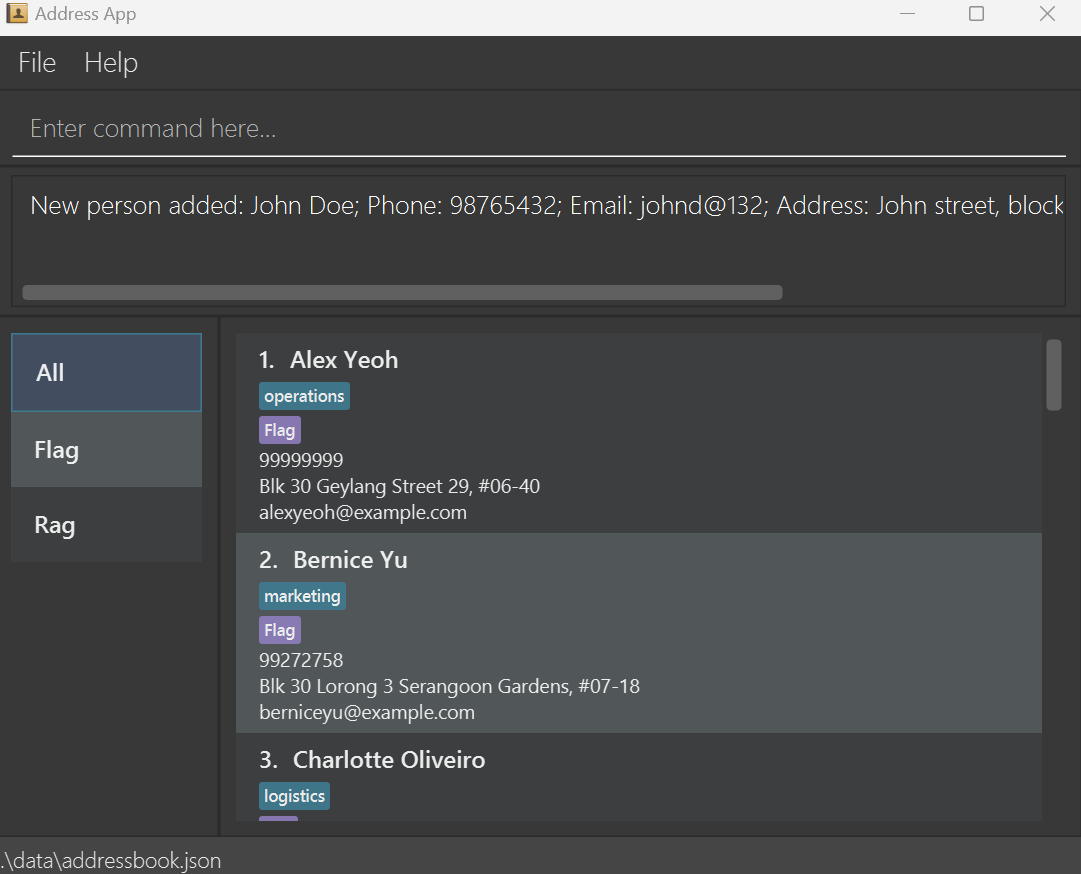Click the result box horizontal scrollbar
Image resolution: width=1081 pixels, height=874 pixels.
pos(403,292)
